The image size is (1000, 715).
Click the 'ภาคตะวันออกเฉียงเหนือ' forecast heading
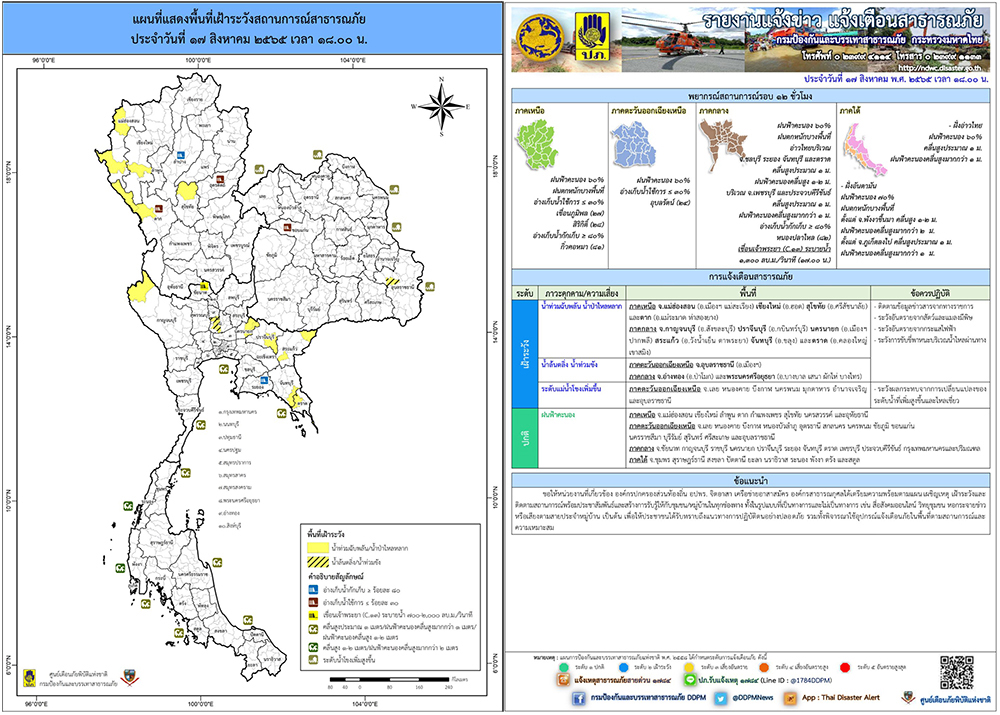click(649, 111)
